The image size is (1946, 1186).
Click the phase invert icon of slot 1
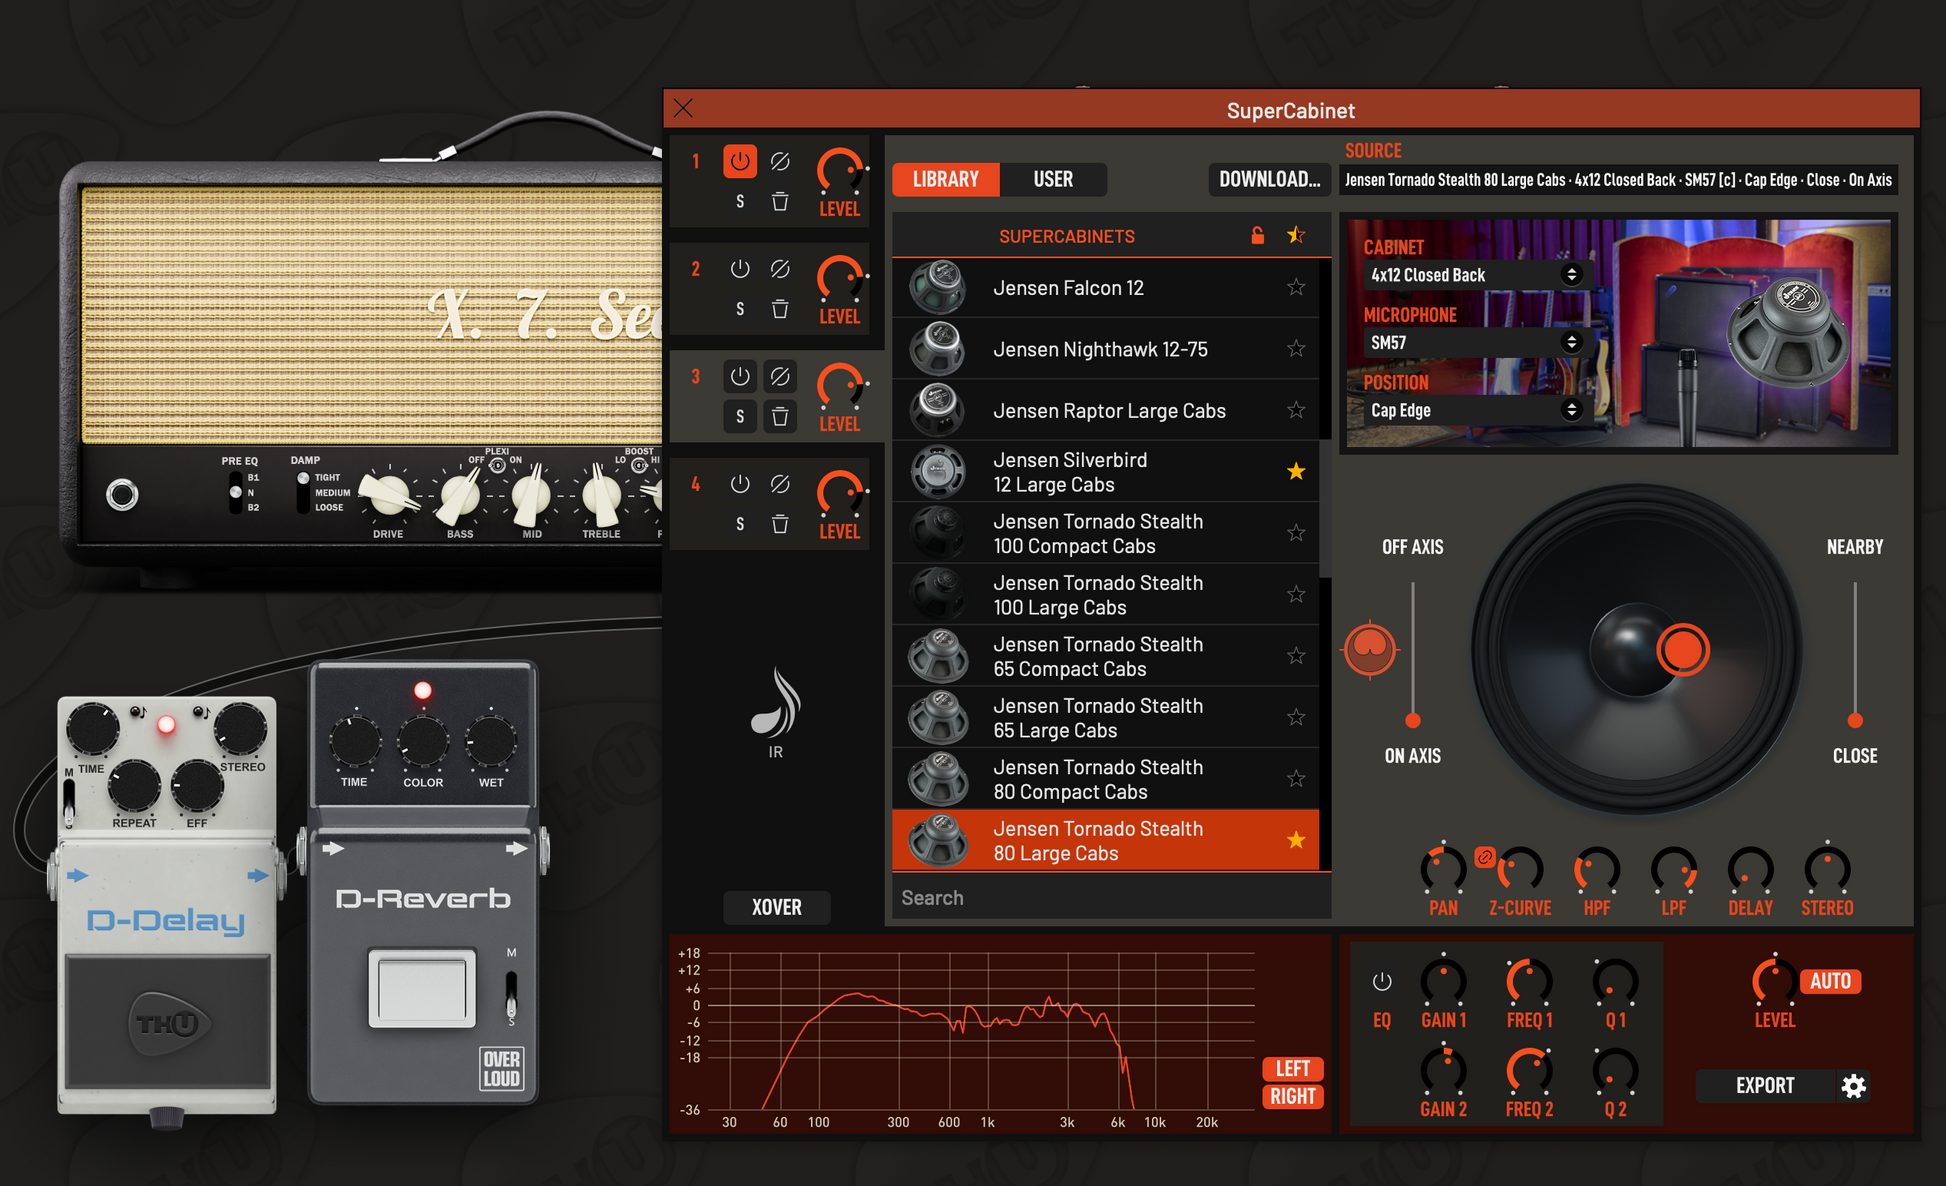[x=780, y=161]
